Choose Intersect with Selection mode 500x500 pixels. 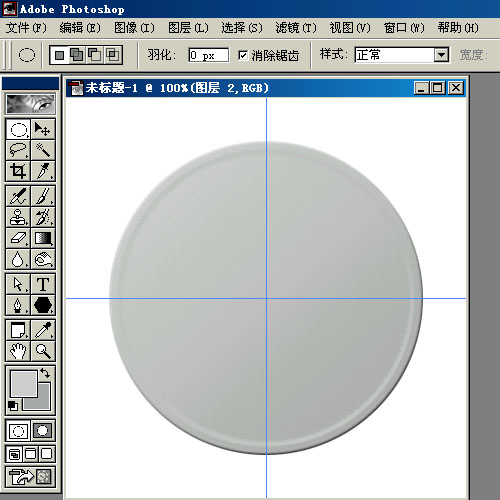113,55
